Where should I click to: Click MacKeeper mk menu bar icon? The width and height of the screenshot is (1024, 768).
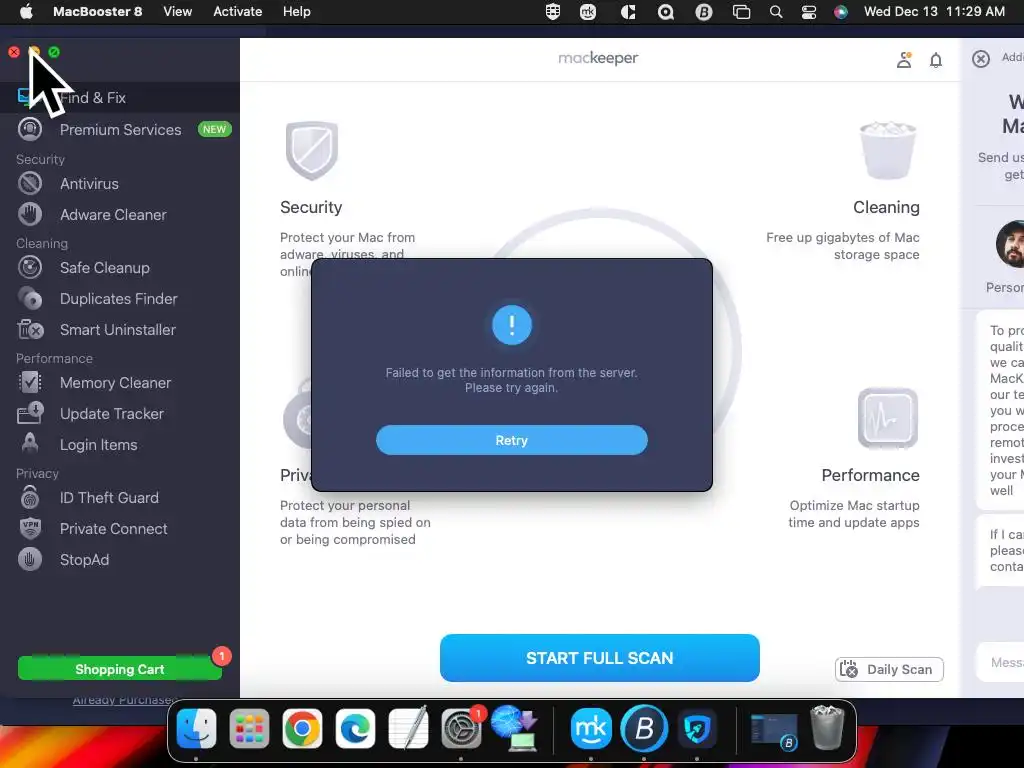pos(588,12)
